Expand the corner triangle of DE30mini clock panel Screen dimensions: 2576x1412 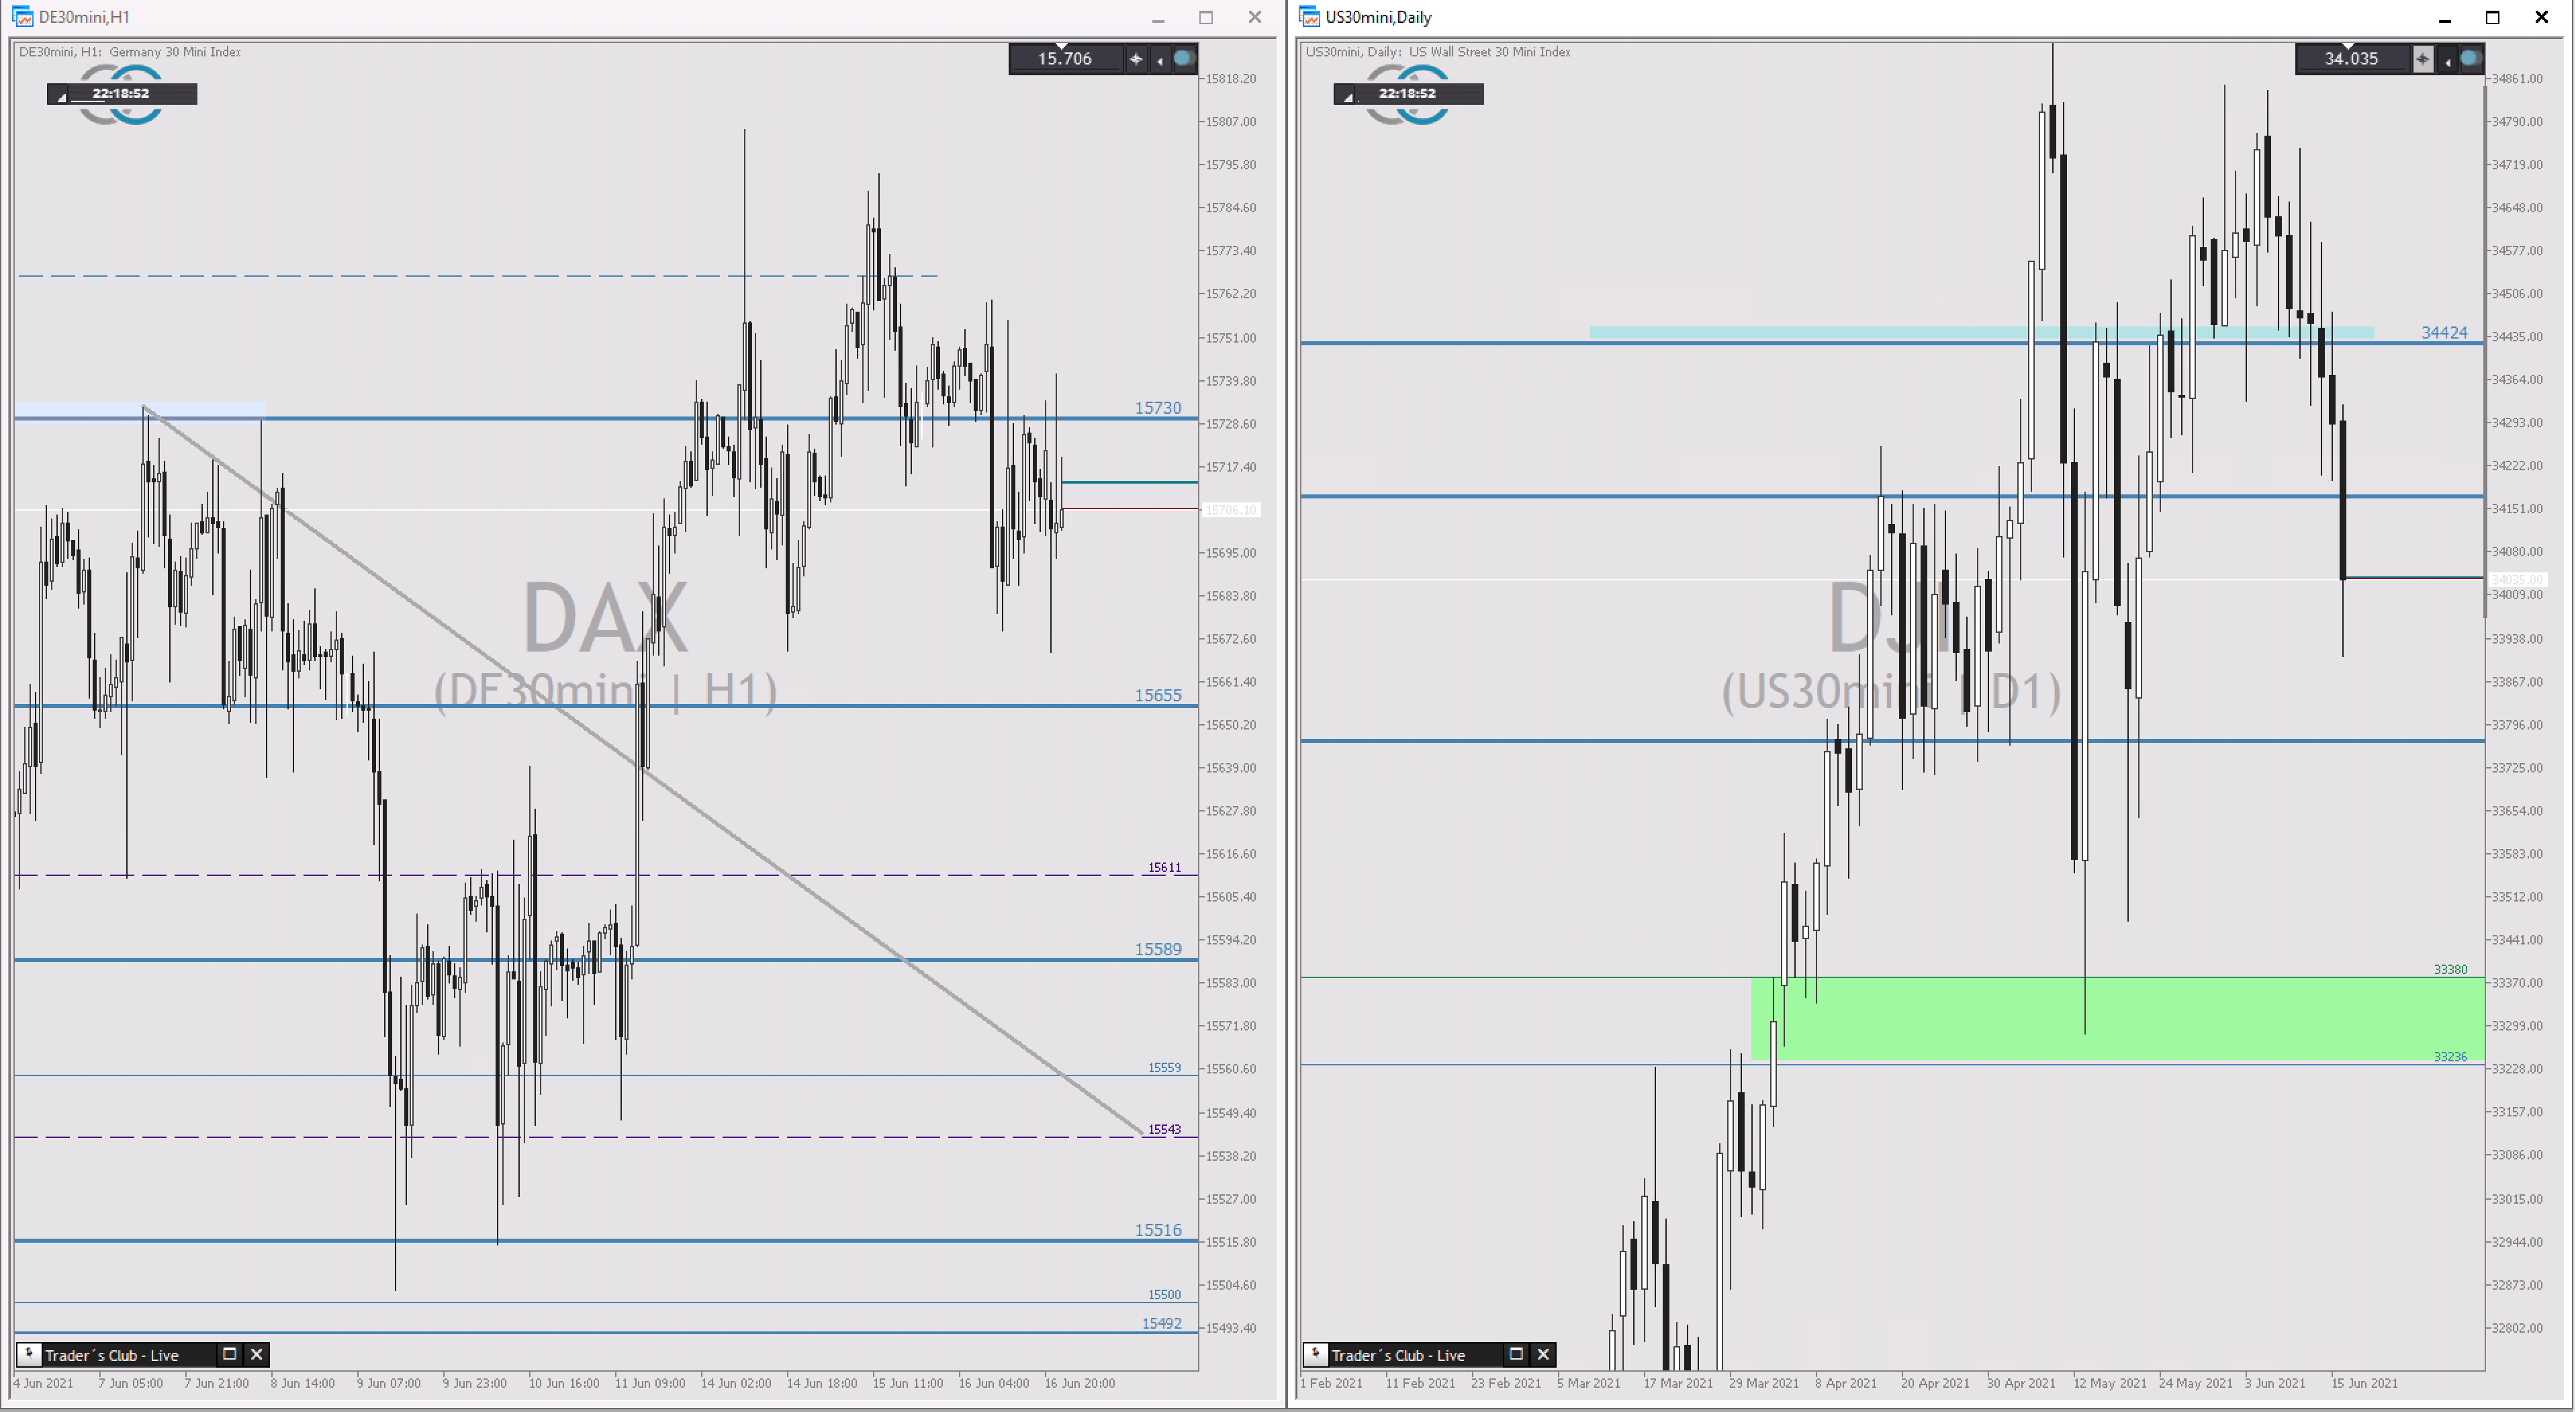pyautogui.click(x=61, y=97)
